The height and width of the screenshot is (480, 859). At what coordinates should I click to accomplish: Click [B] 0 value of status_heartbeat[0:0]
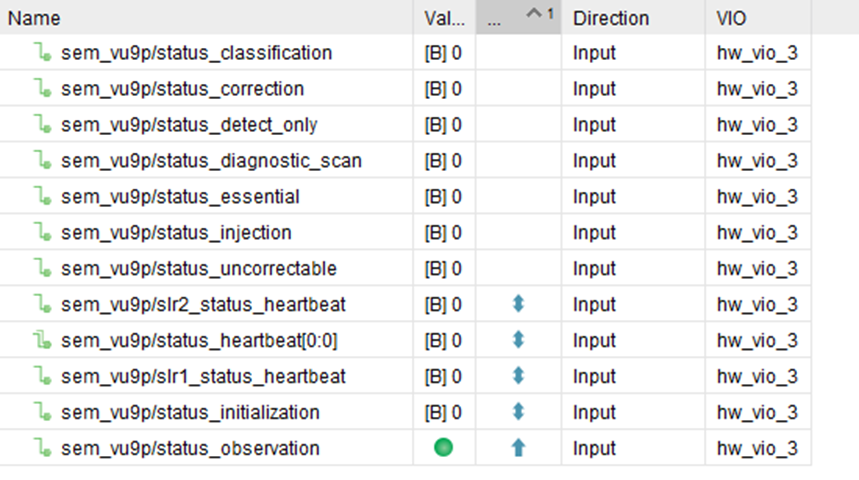(x=443, y=341)
